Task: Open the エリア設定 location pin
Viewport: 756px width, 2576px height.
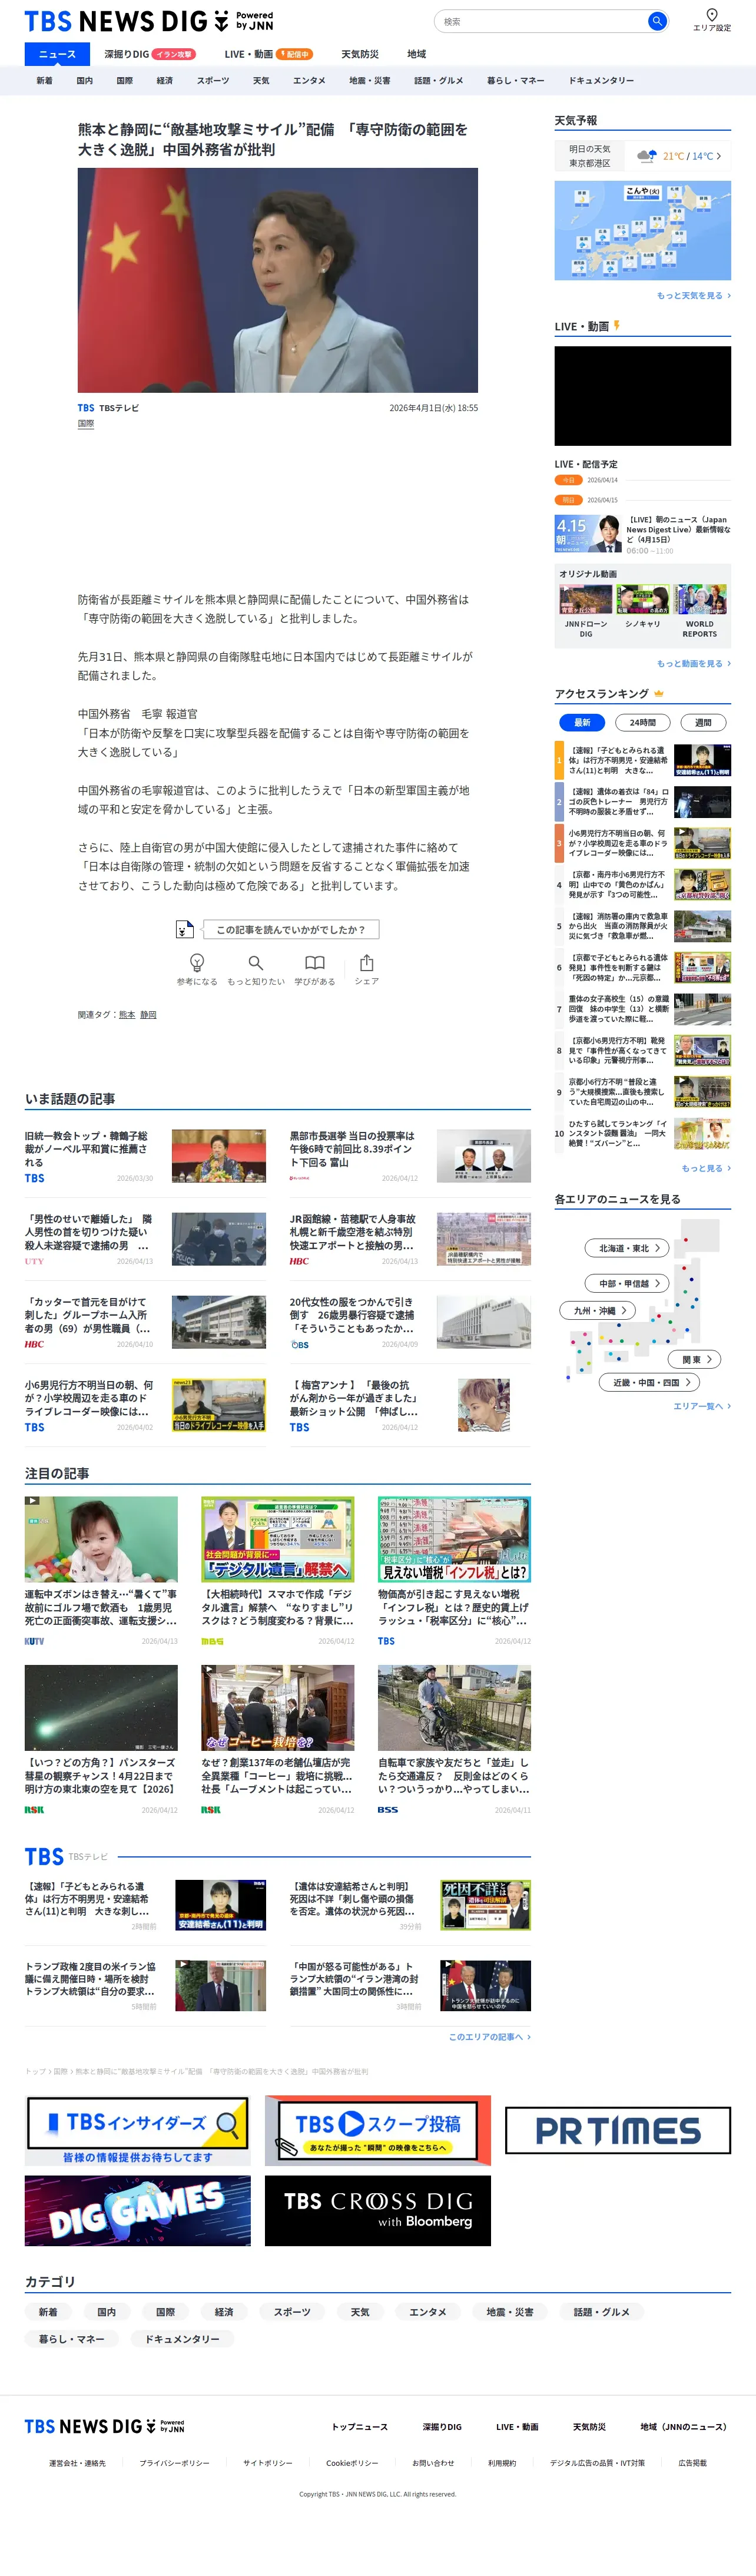Action: (711, 19)
